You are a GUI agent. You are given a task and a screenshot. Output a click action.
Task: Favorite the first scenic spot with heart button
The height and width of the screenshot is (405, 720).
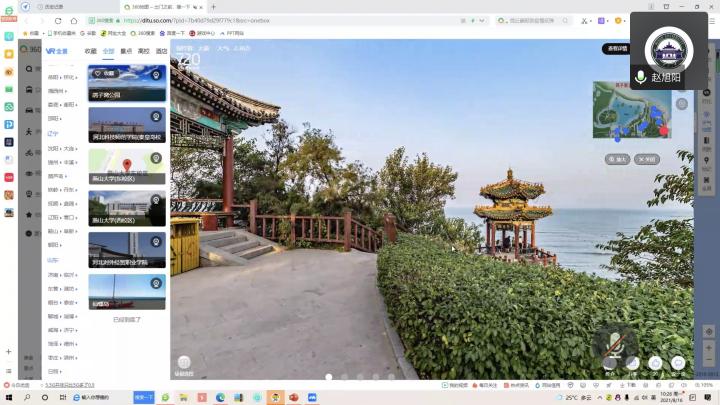coord(104,73)
